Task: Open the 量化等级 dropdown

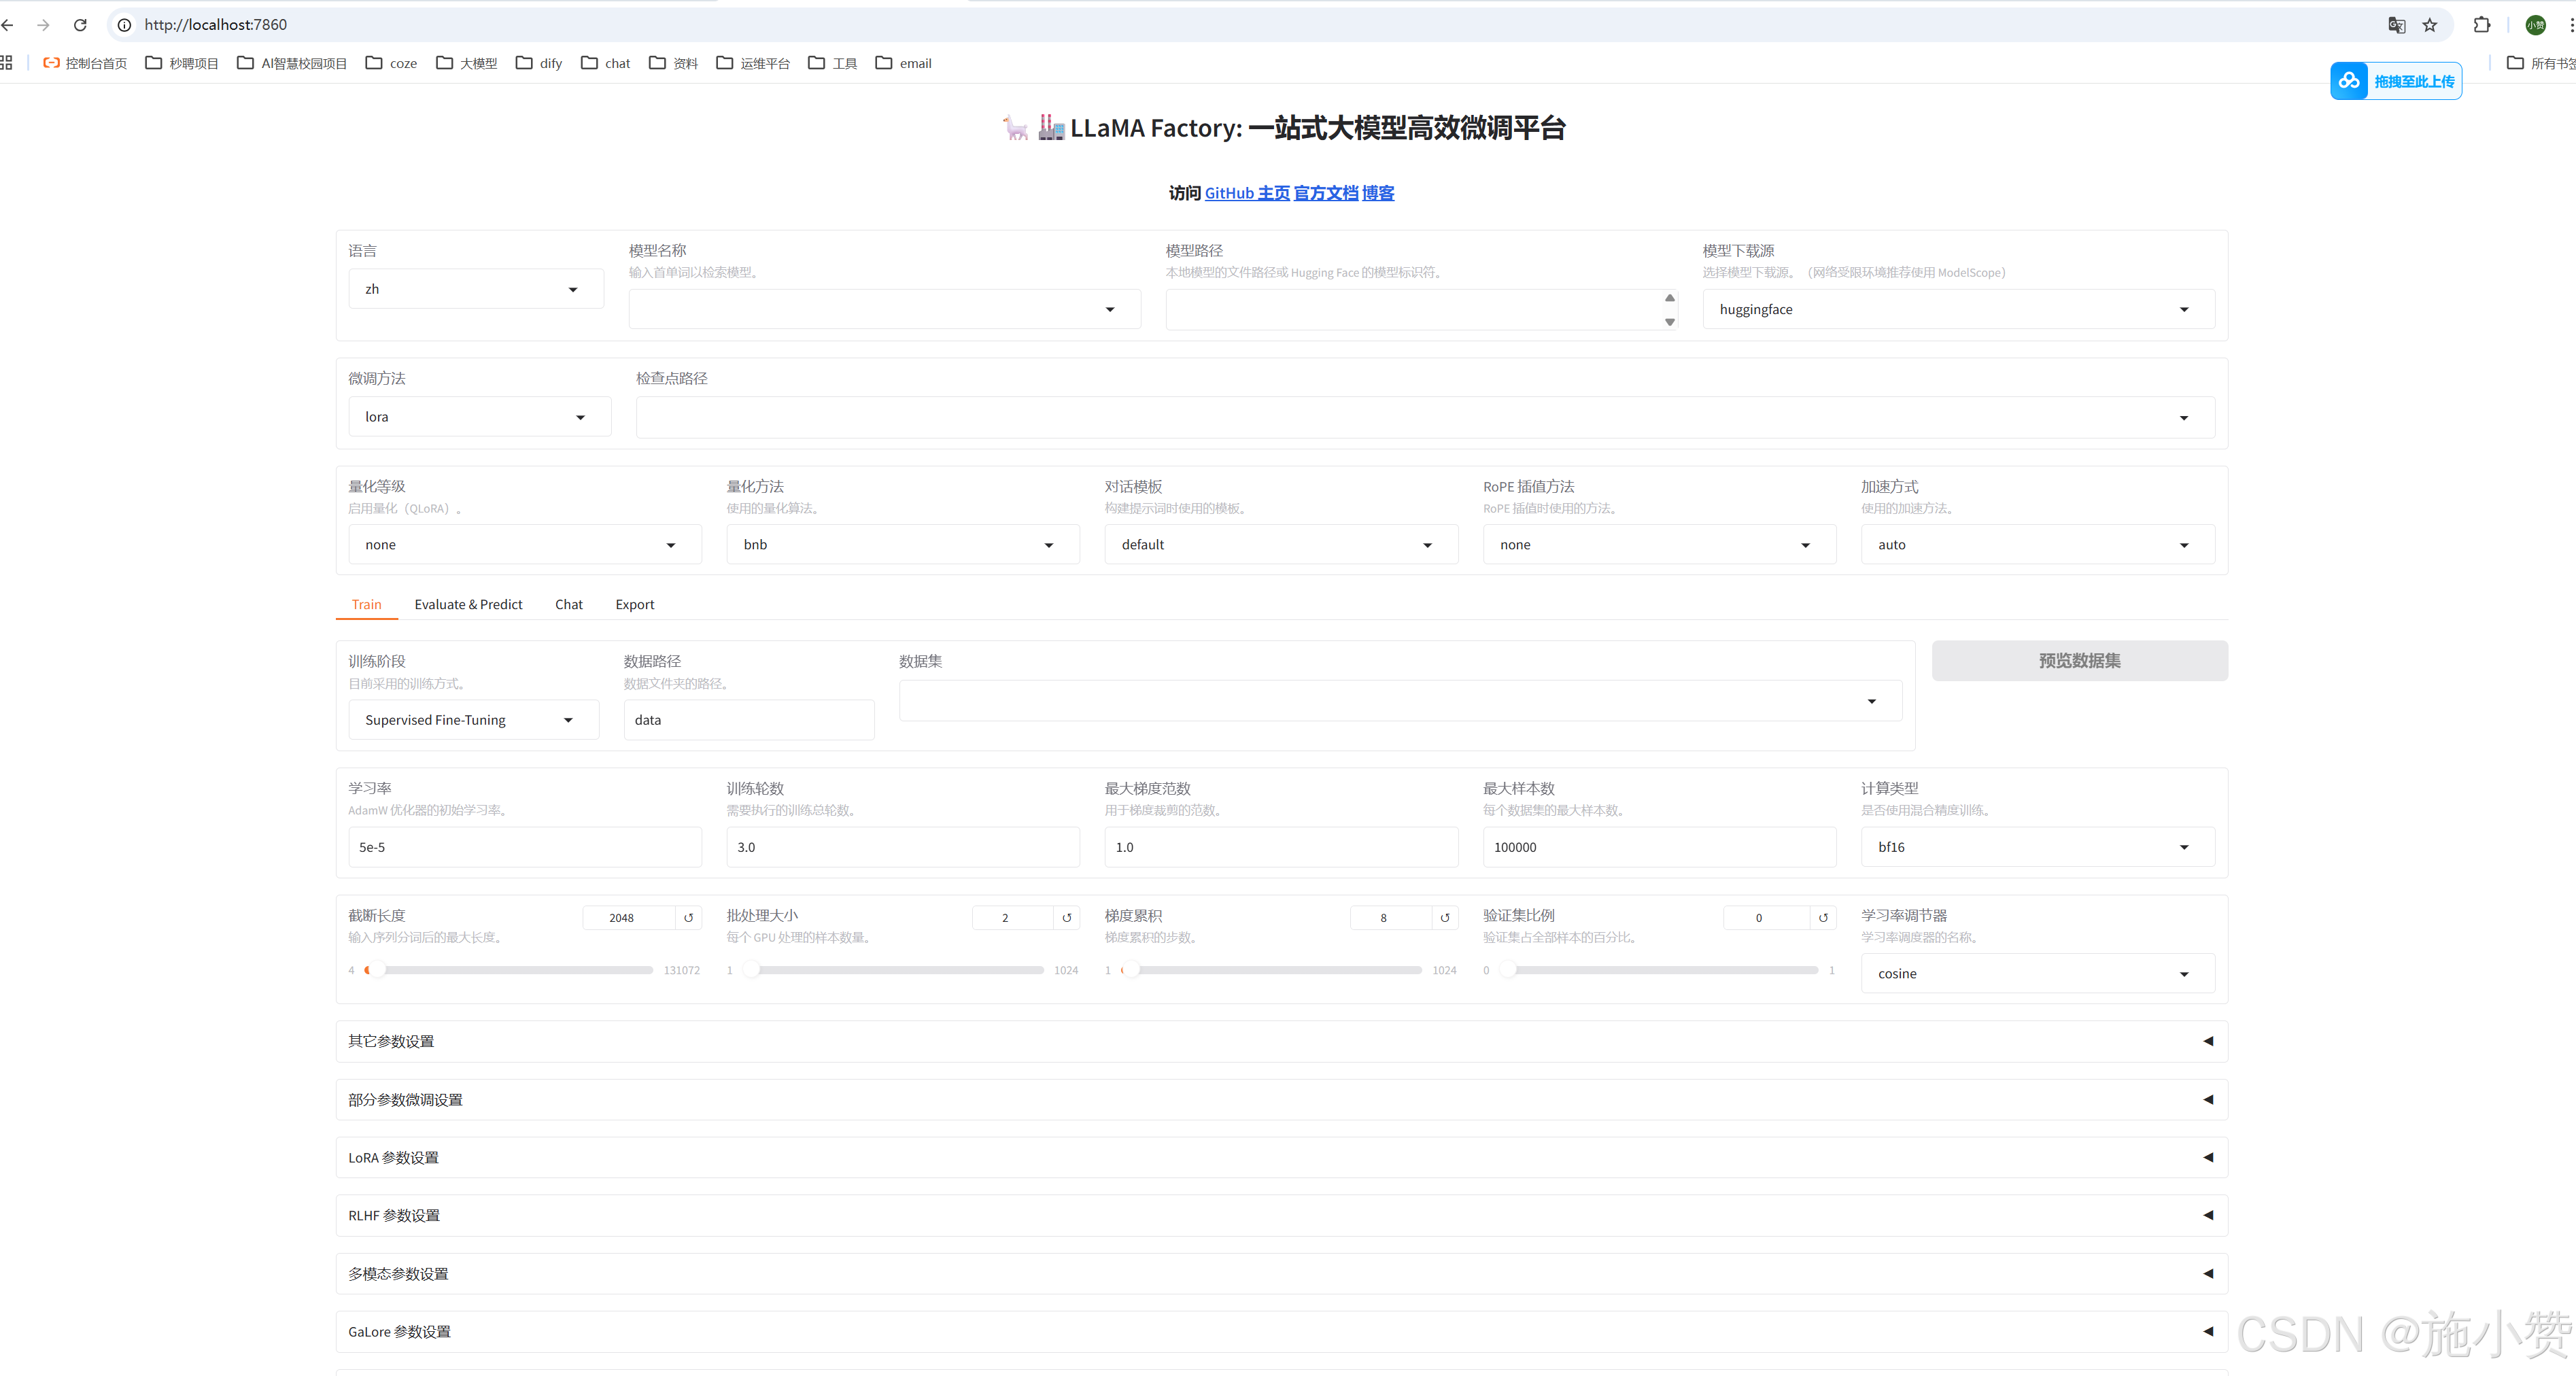Action: click(525, 545)
